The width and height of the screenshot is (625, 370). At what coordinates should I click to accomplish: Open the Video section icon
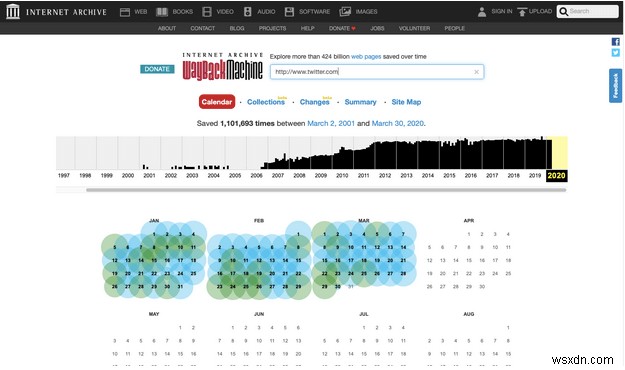point(207,12)
